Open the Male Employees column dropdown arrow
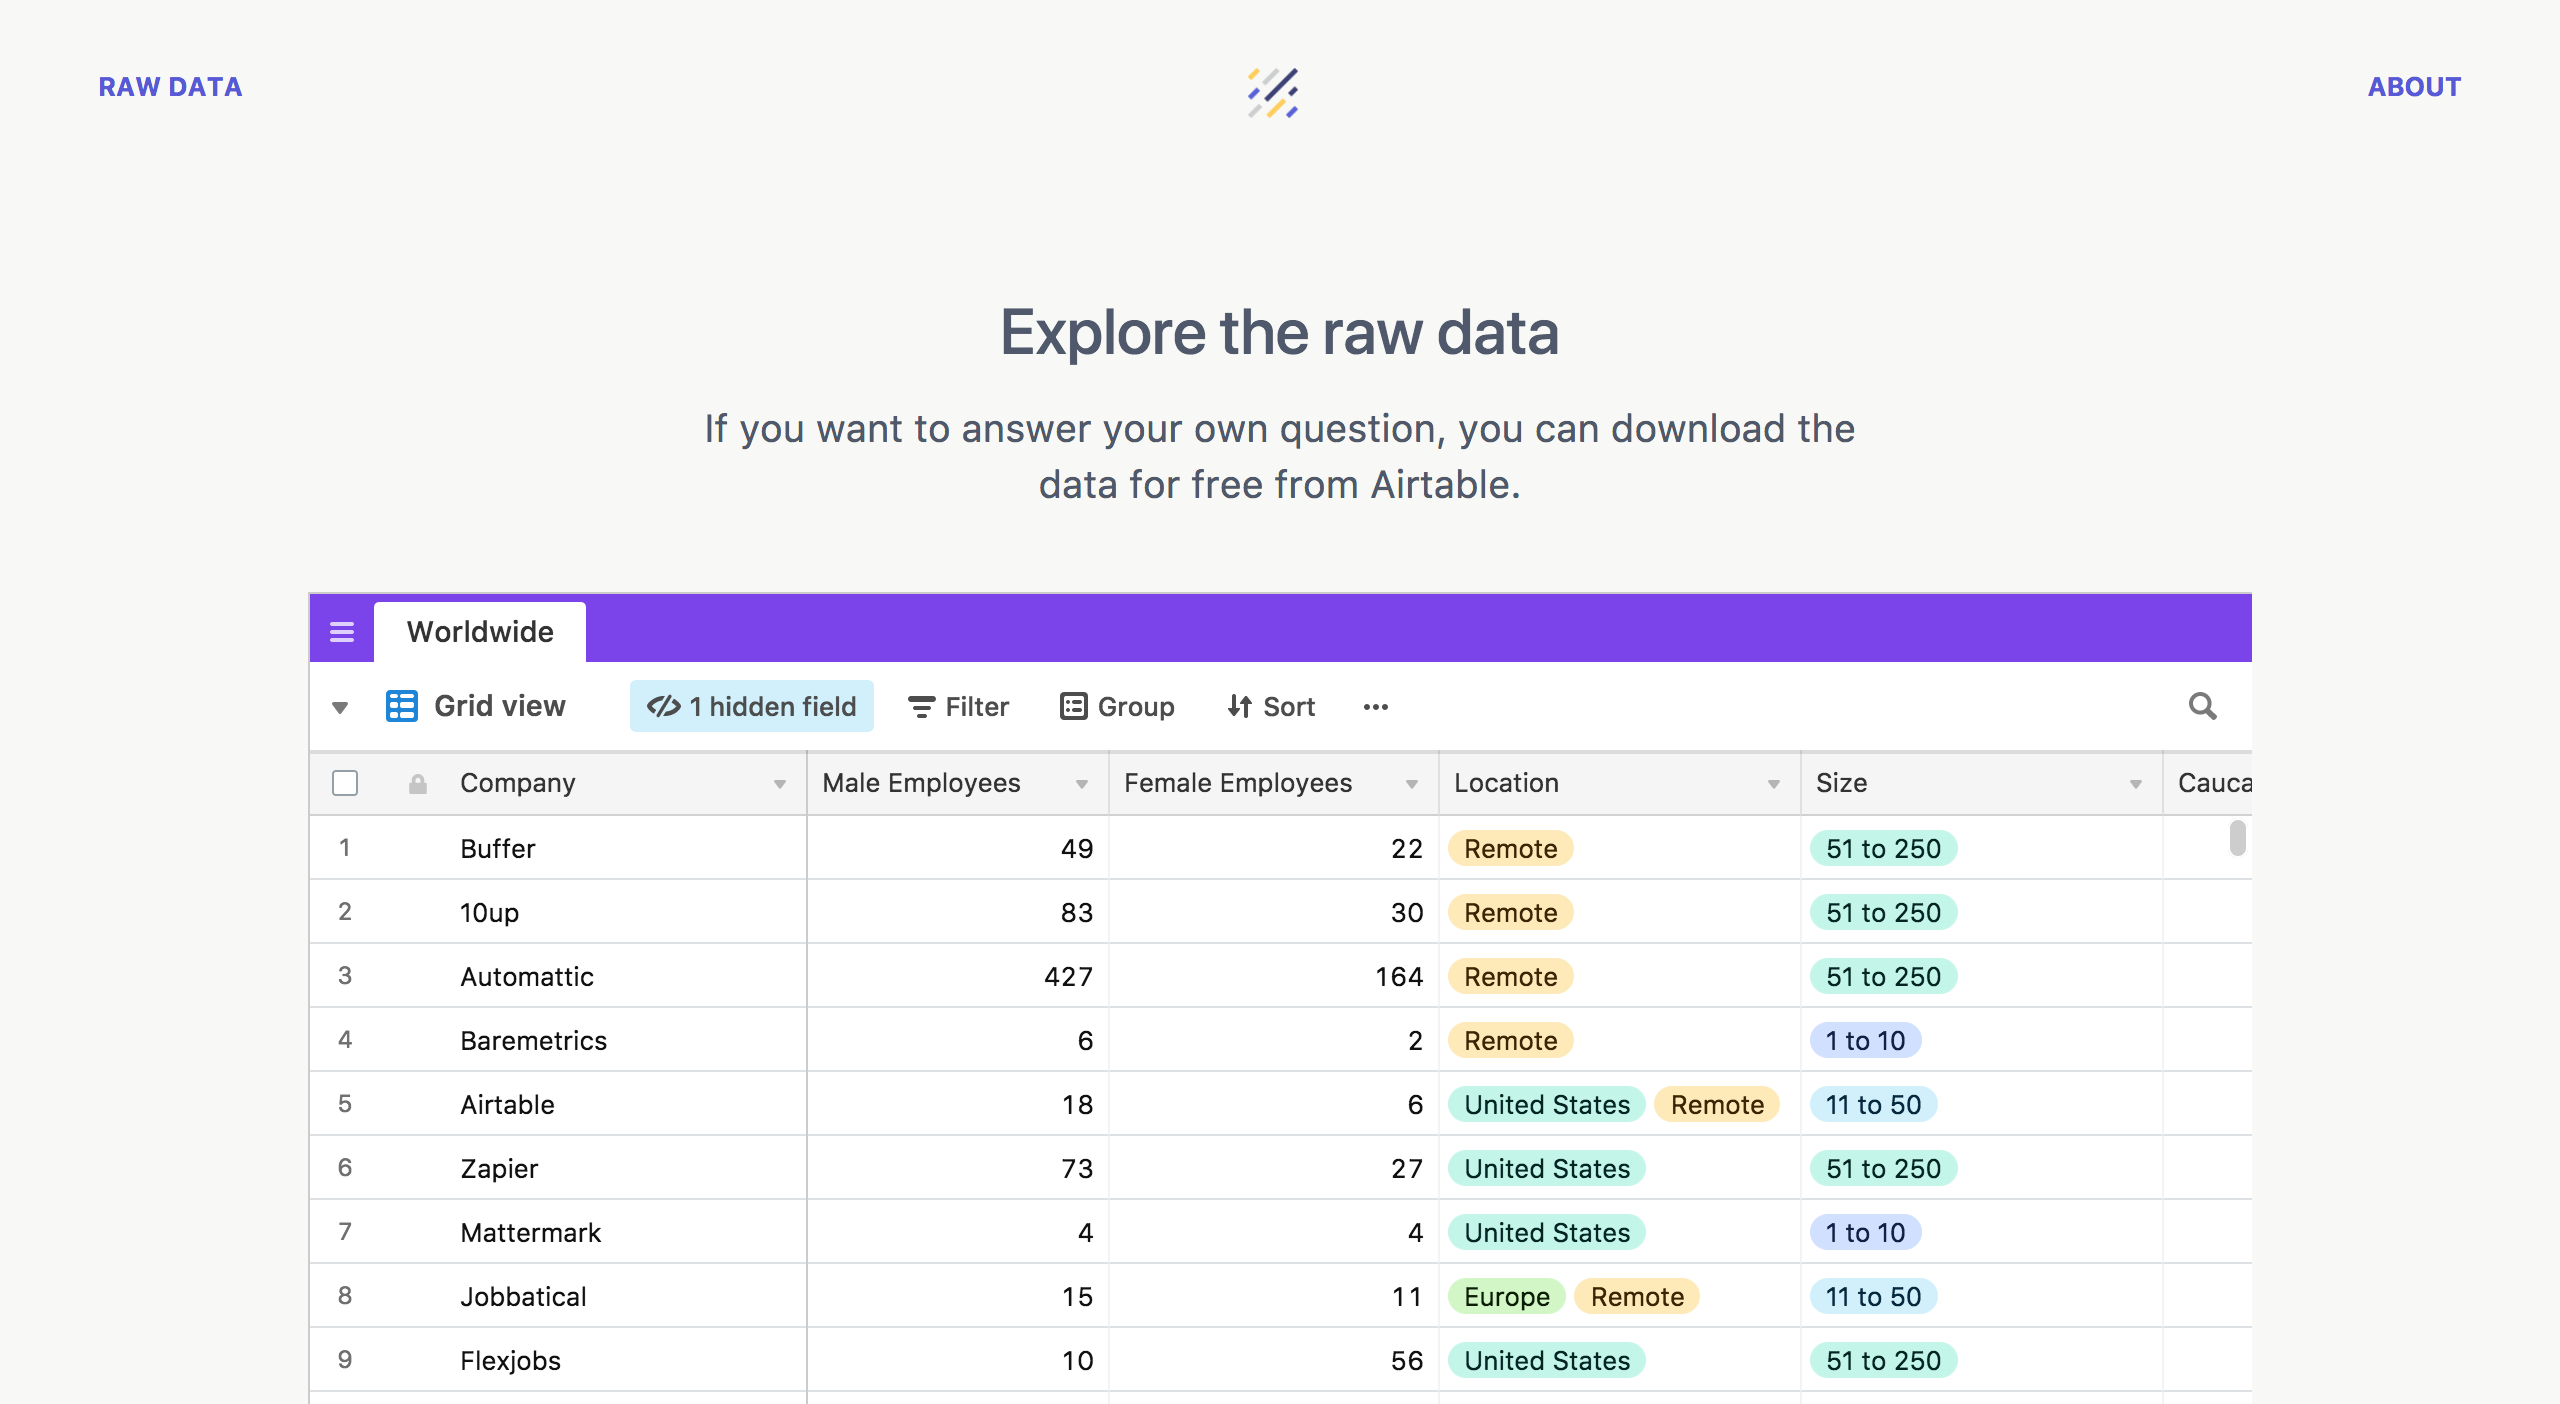 [x=1082, y=784]
